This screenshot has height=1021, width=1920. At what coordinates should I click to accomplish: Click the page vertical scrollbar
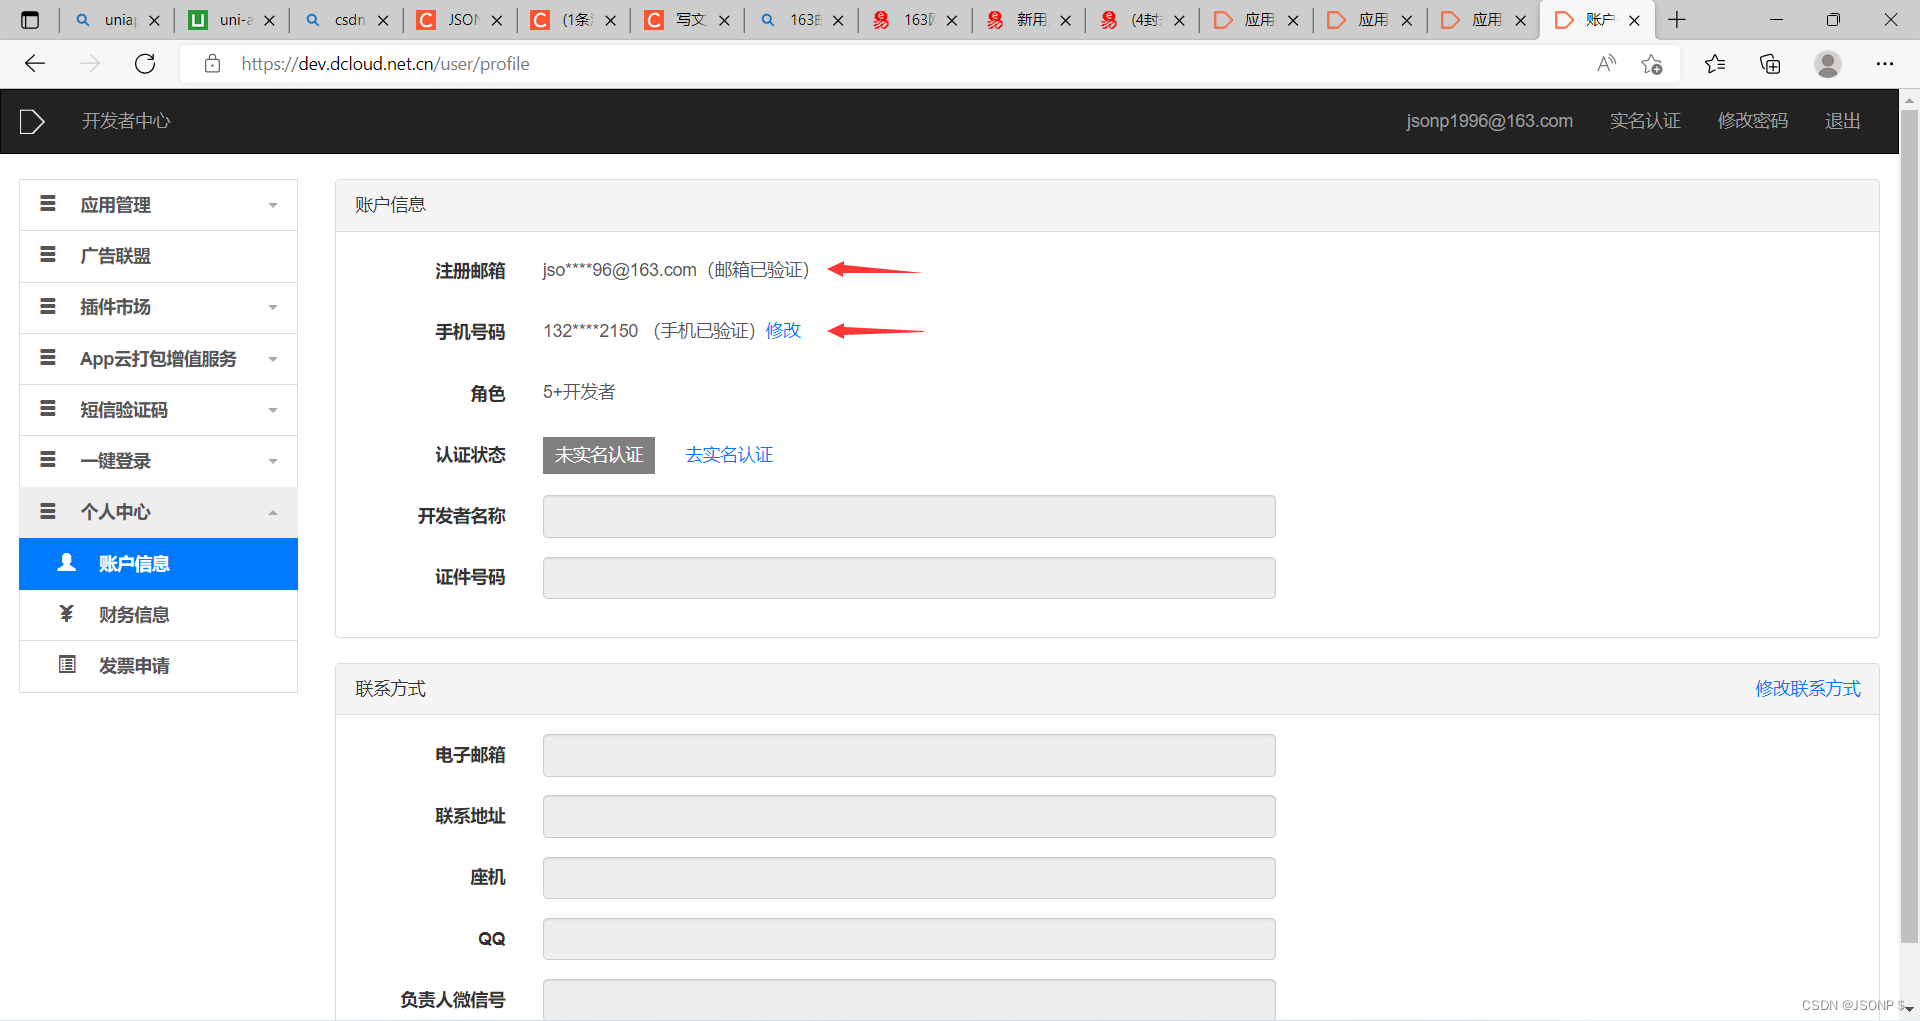[1909, 525]
